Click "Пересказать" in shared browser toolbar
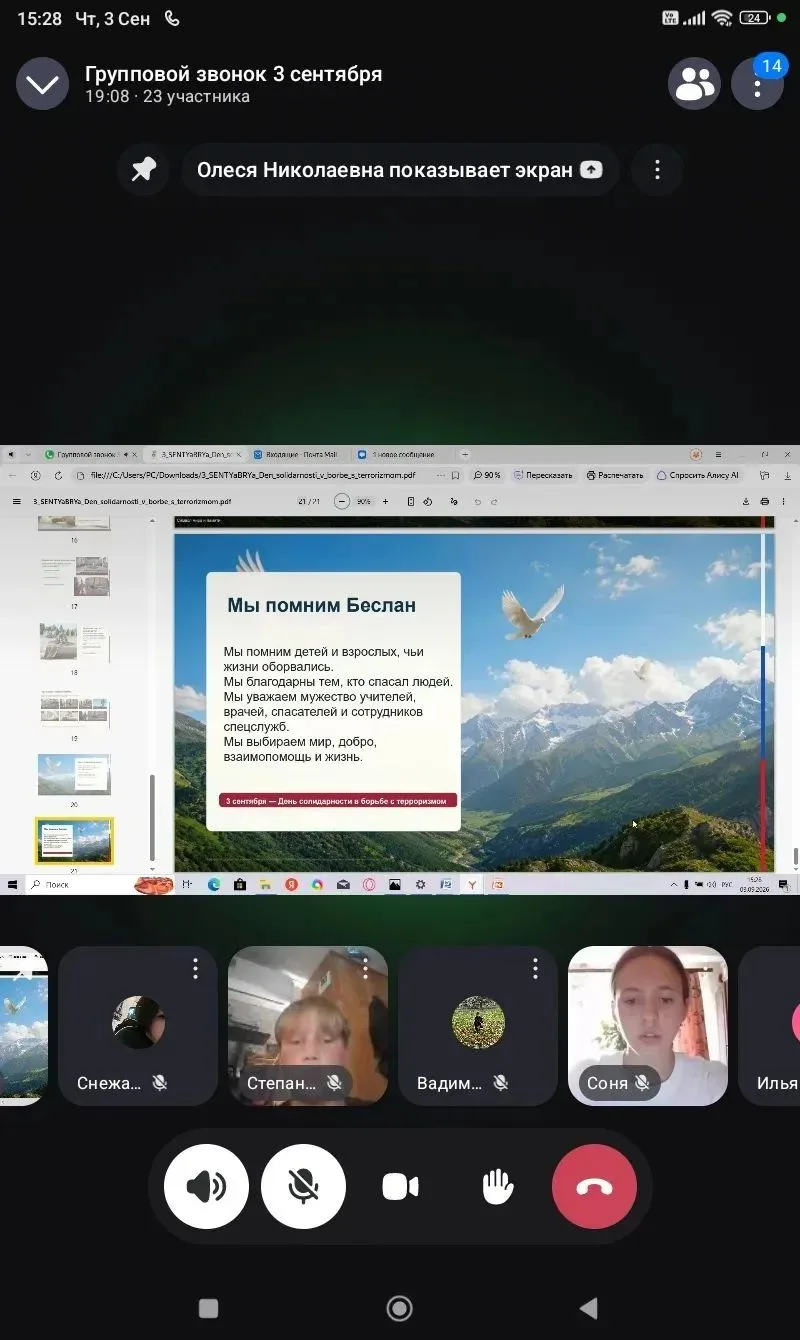This screenshot has height=1340, width=800. click(x=543, y=476)
